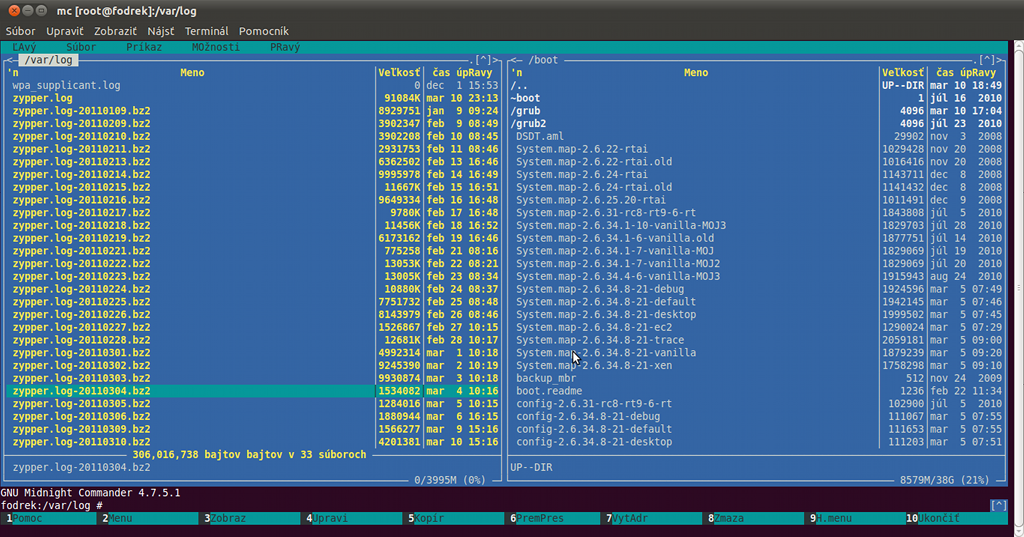Click F1 Pomoc button

49,518
